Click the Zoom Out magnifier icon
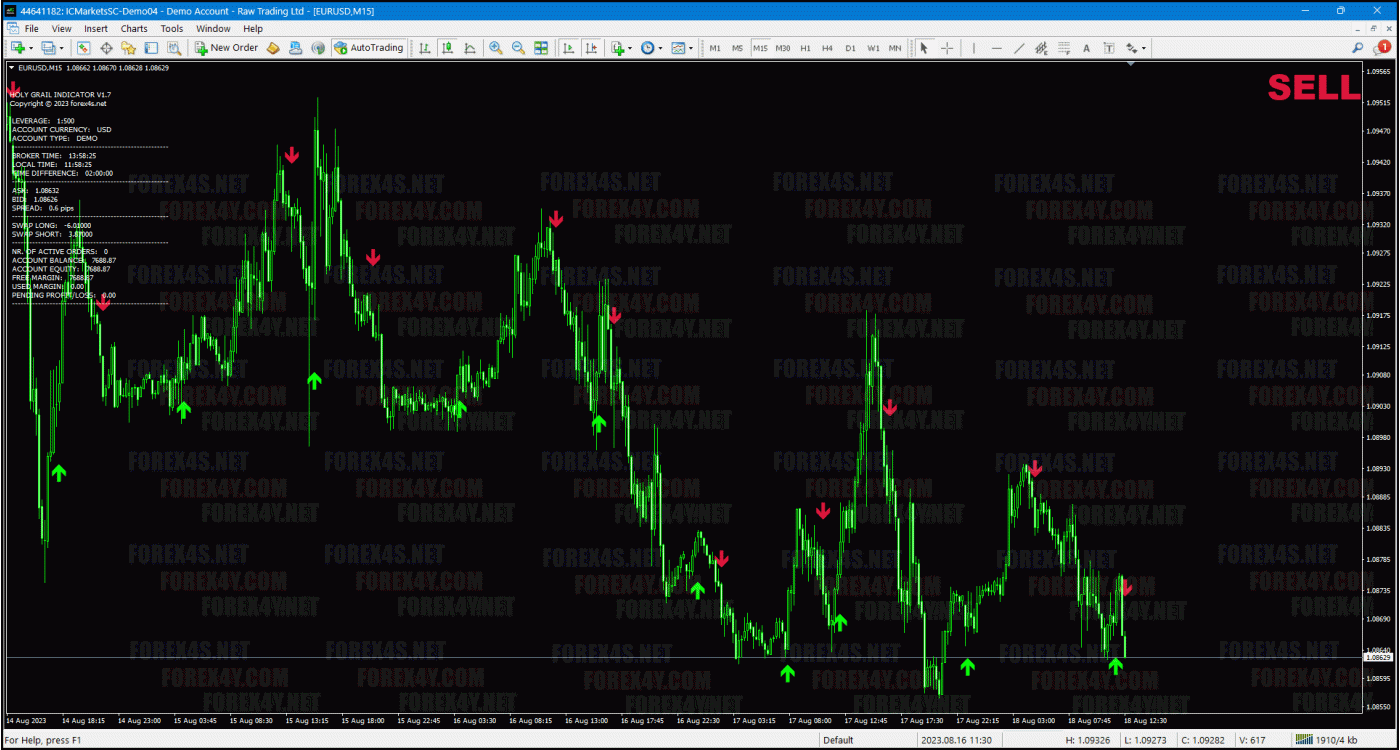Viewport: 1400px width, 750px height. pyautogui.click(x=518, y=48)
